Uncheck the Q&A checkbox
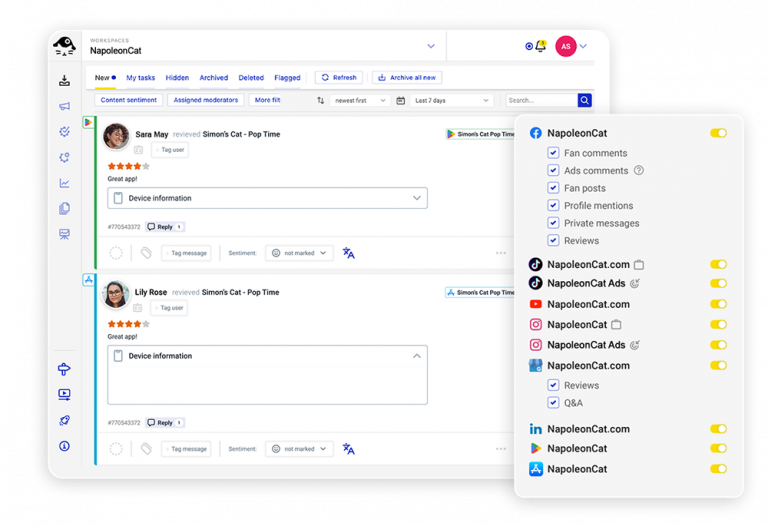 coord(553,403)
